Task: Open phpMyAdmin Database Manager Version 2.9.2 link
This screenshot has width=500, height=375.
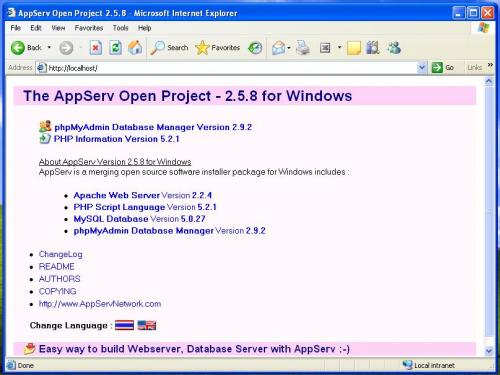Action: coord(153,127)
